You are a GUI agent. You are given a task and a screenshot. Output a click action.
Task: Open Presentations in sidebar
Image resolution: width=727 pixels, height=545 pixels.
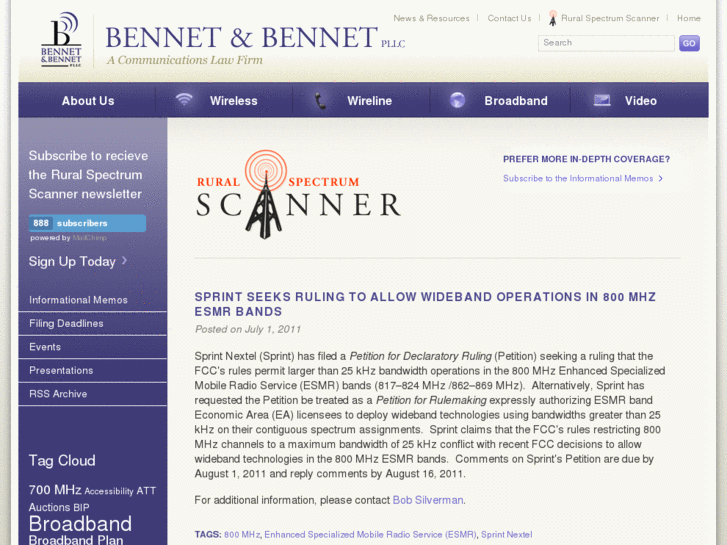(61, 371)
